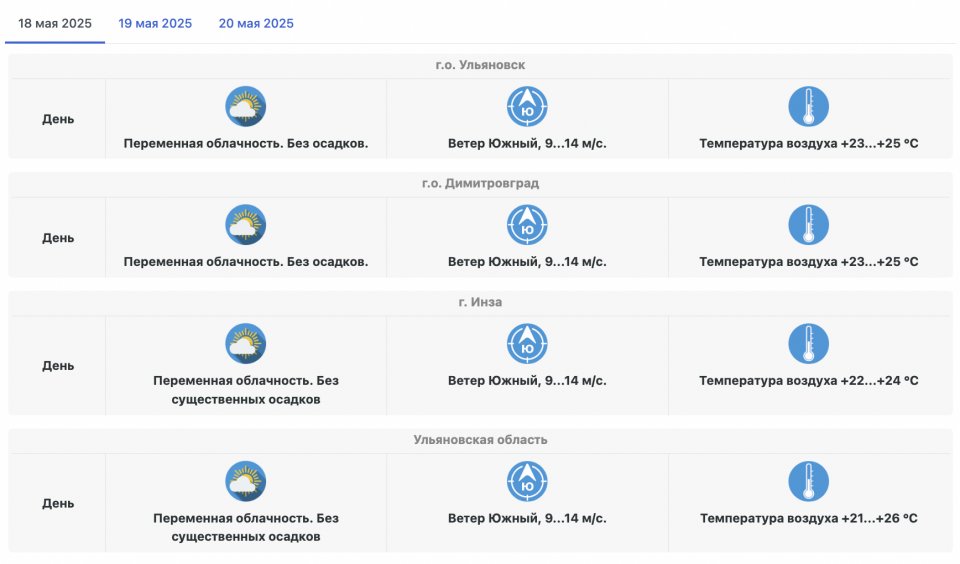Click the thermometer icon in Инза row
Image resolution: width=960 pixels, height=564 pixels.
point(808,344)
